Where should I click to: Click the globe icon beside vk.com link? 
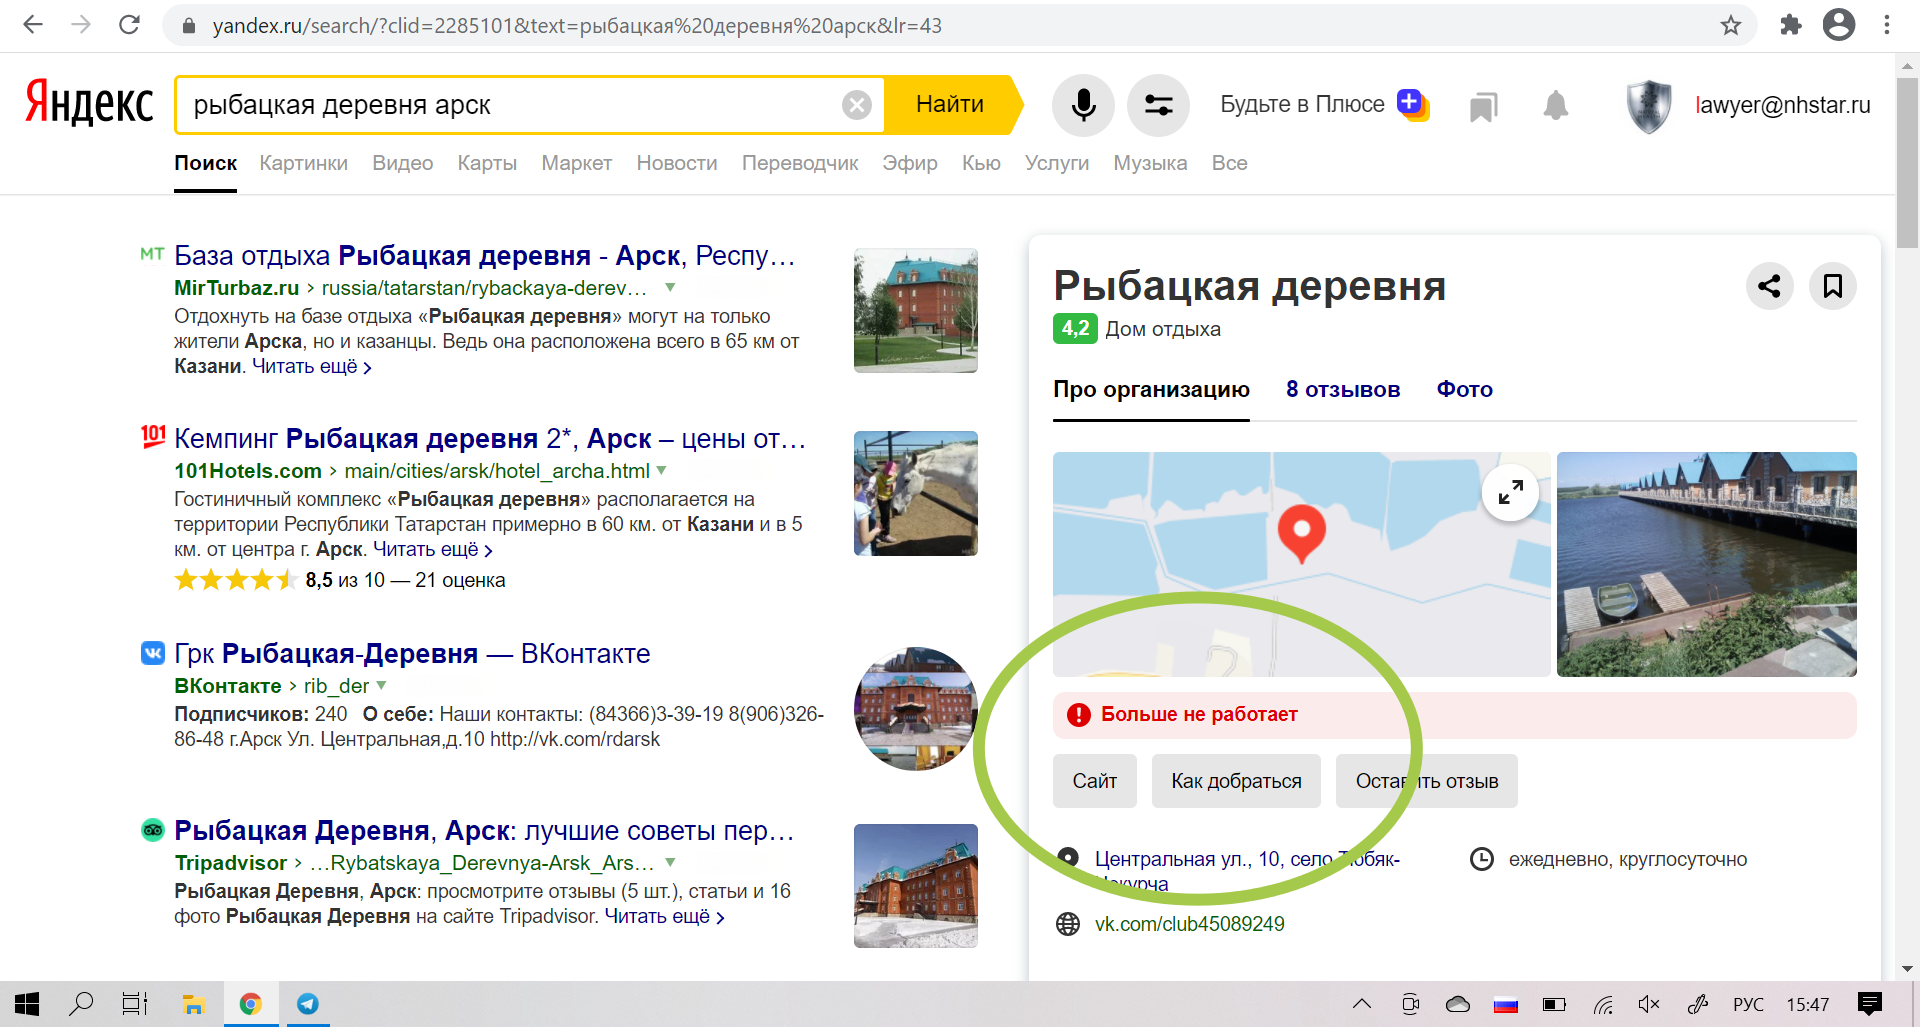tap(1068, 924)
